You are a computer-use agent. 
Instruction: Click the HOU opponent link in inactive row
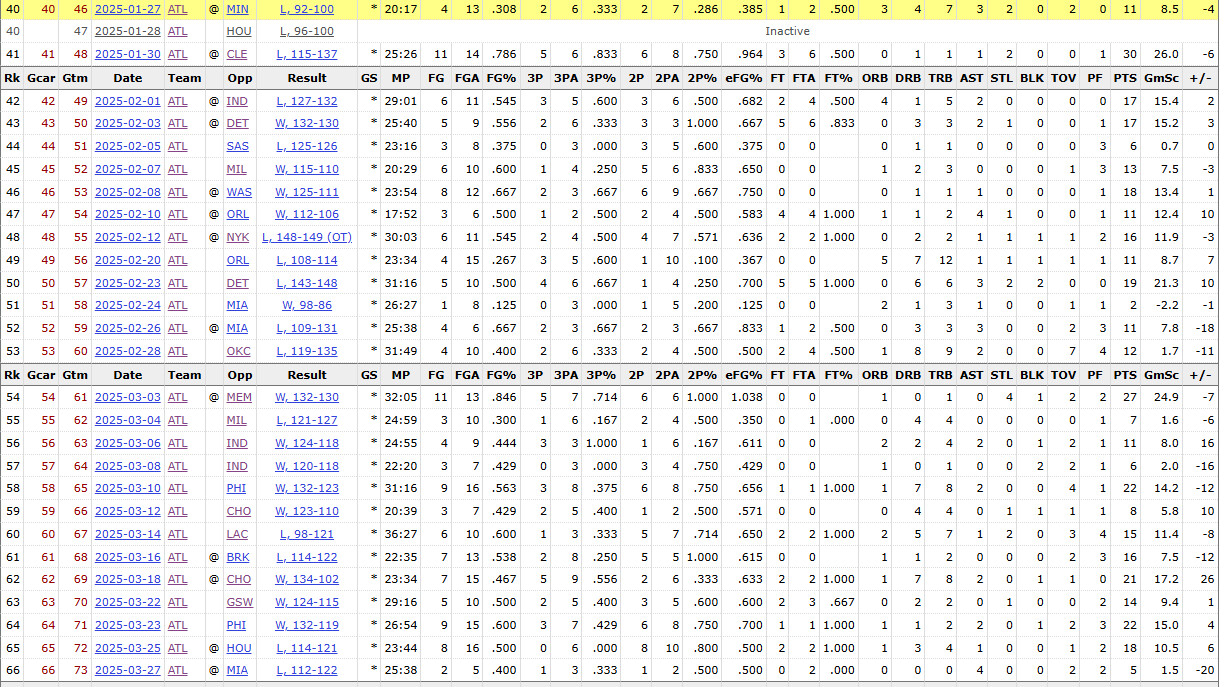(238, 31)
